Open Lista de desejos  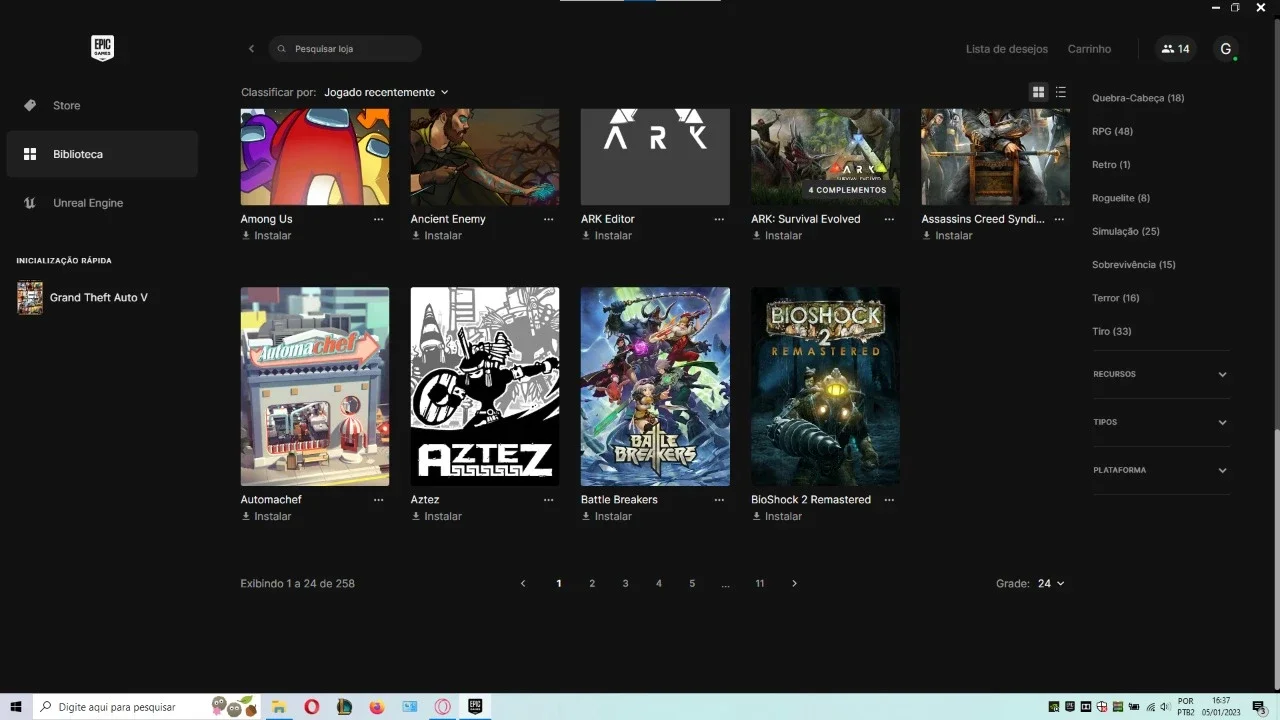click(x=1007, y=49)
